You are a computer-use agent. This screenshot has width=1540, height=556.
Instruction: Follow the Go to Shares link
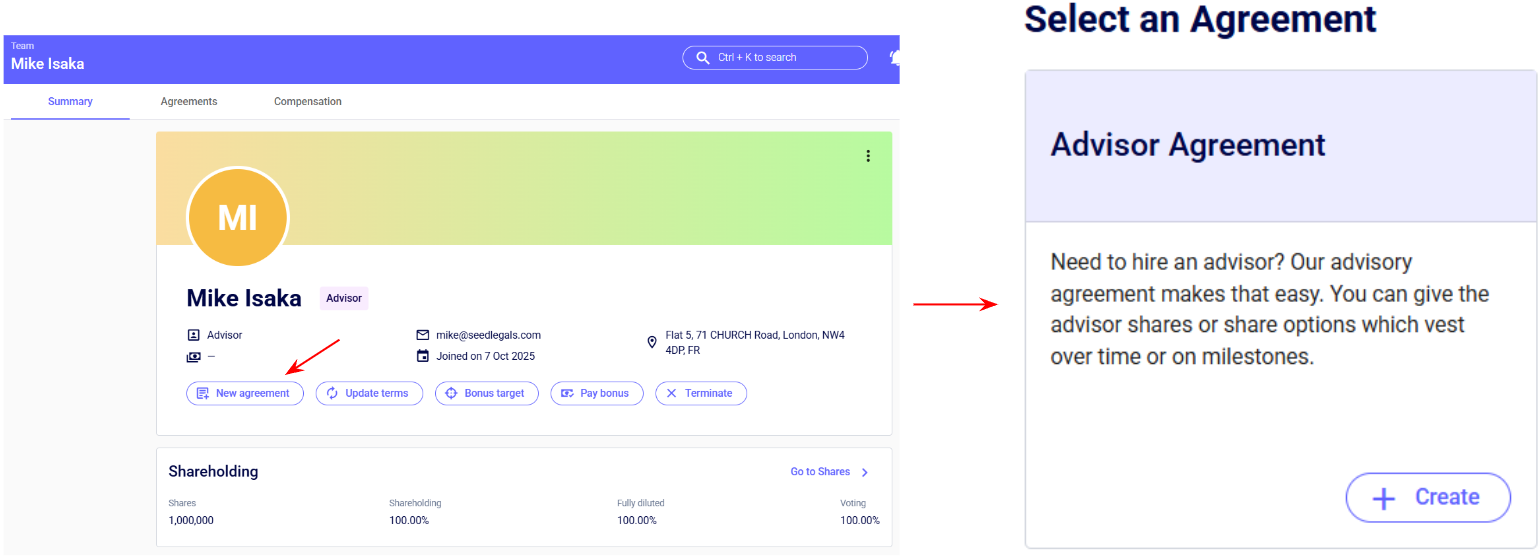click(820, 472)
